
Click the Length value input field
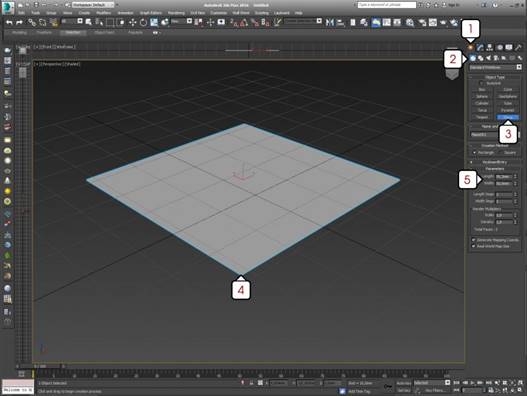pyautogui.click(x=504, y=176)
